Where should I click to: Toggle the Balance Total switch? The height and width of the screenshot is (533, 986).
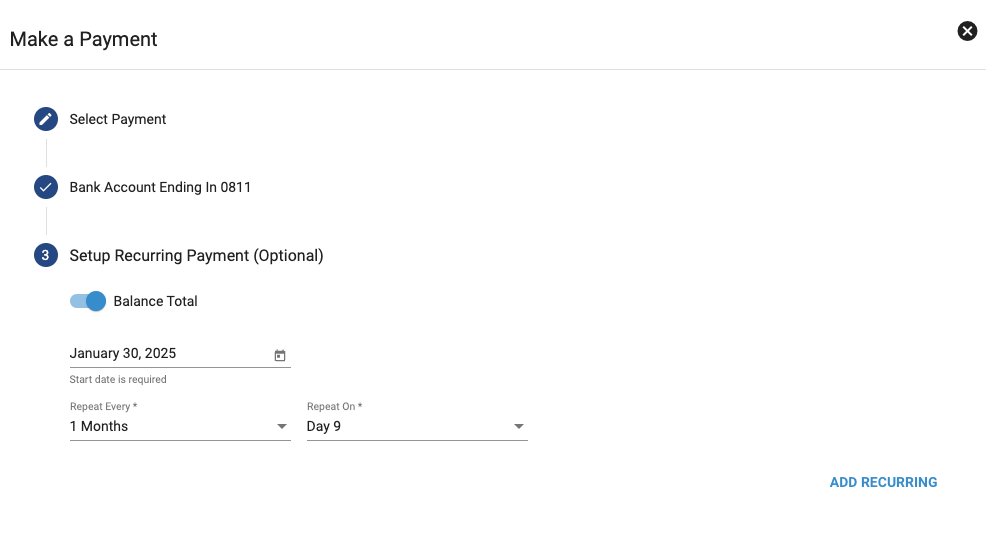[x=88, y=301]
